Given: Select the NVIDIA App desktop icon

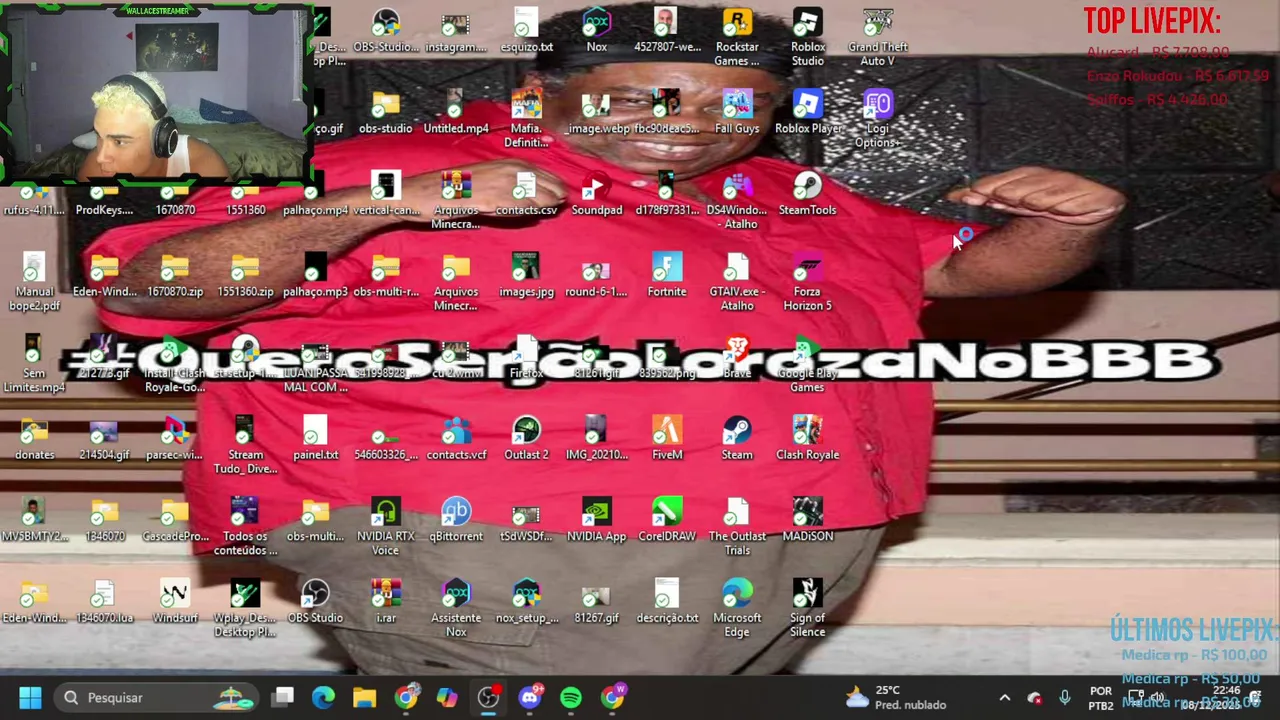Looking at the screenshot, I should (x=597, y=521).
